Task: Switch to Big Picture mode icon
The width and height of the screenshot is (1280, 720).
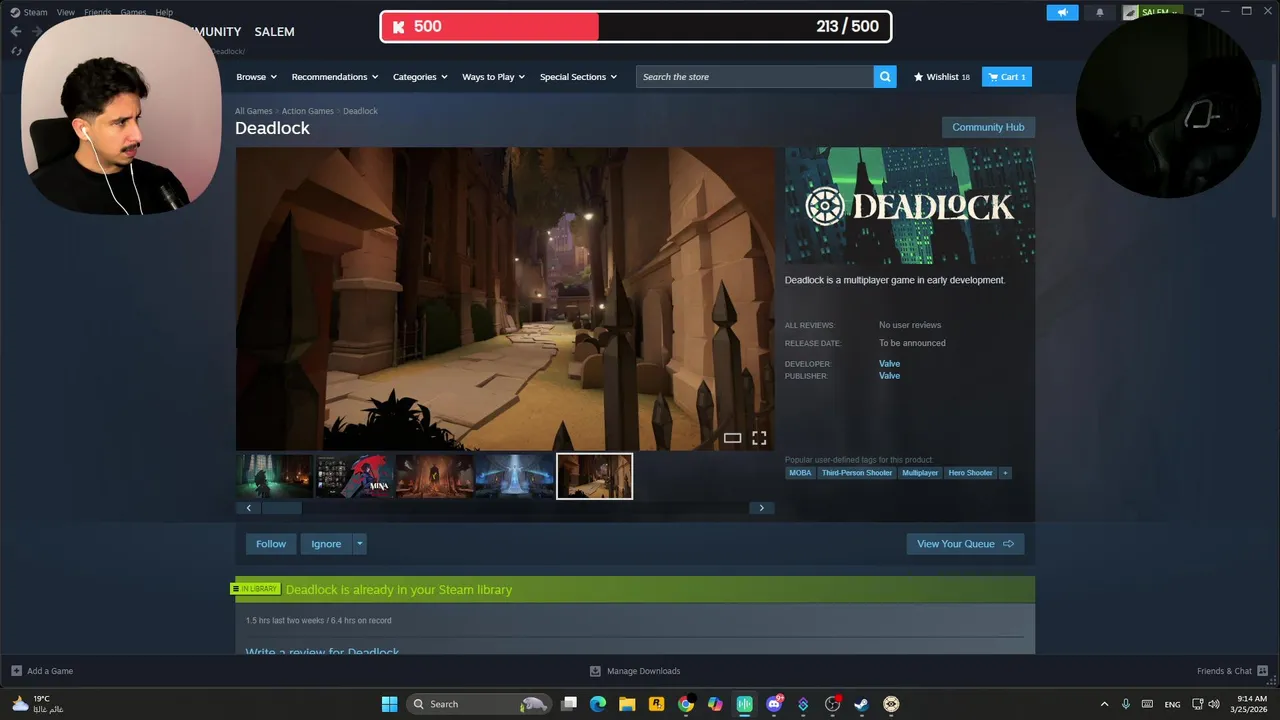Action: (x=1200, y=12)
